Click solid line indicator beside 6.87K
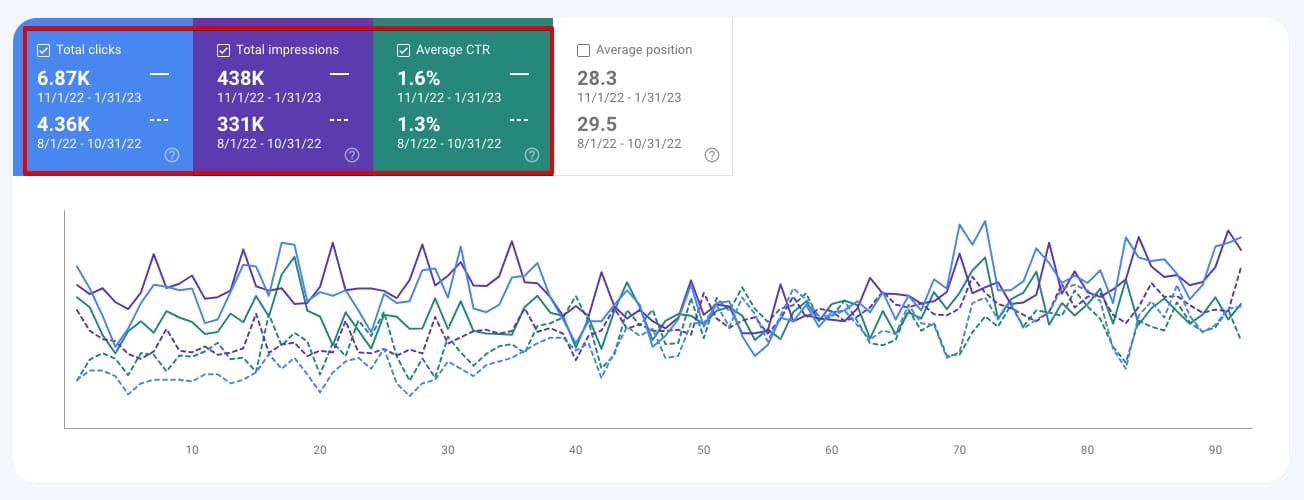 [159, 74]
